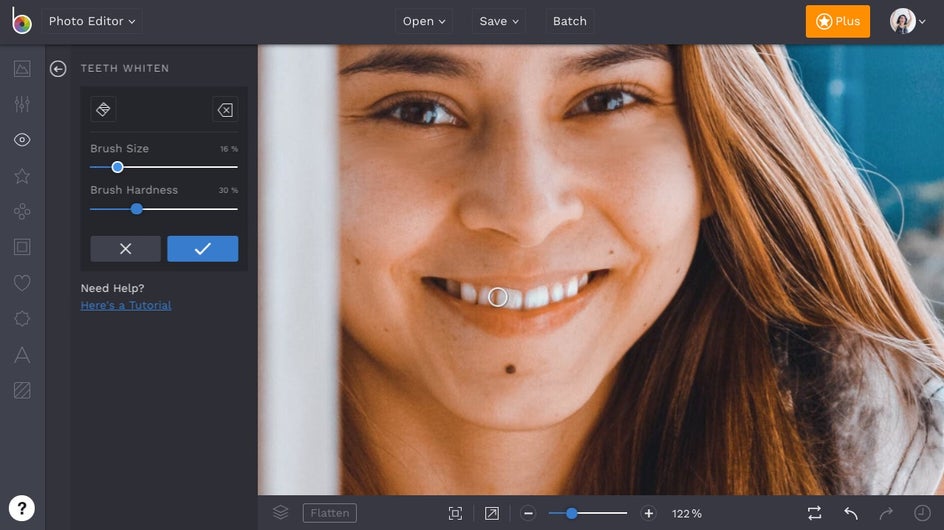This screenshot has width=944, height=530.
Task: Open the user profile avatar menu
Action: tap(907, 21)
